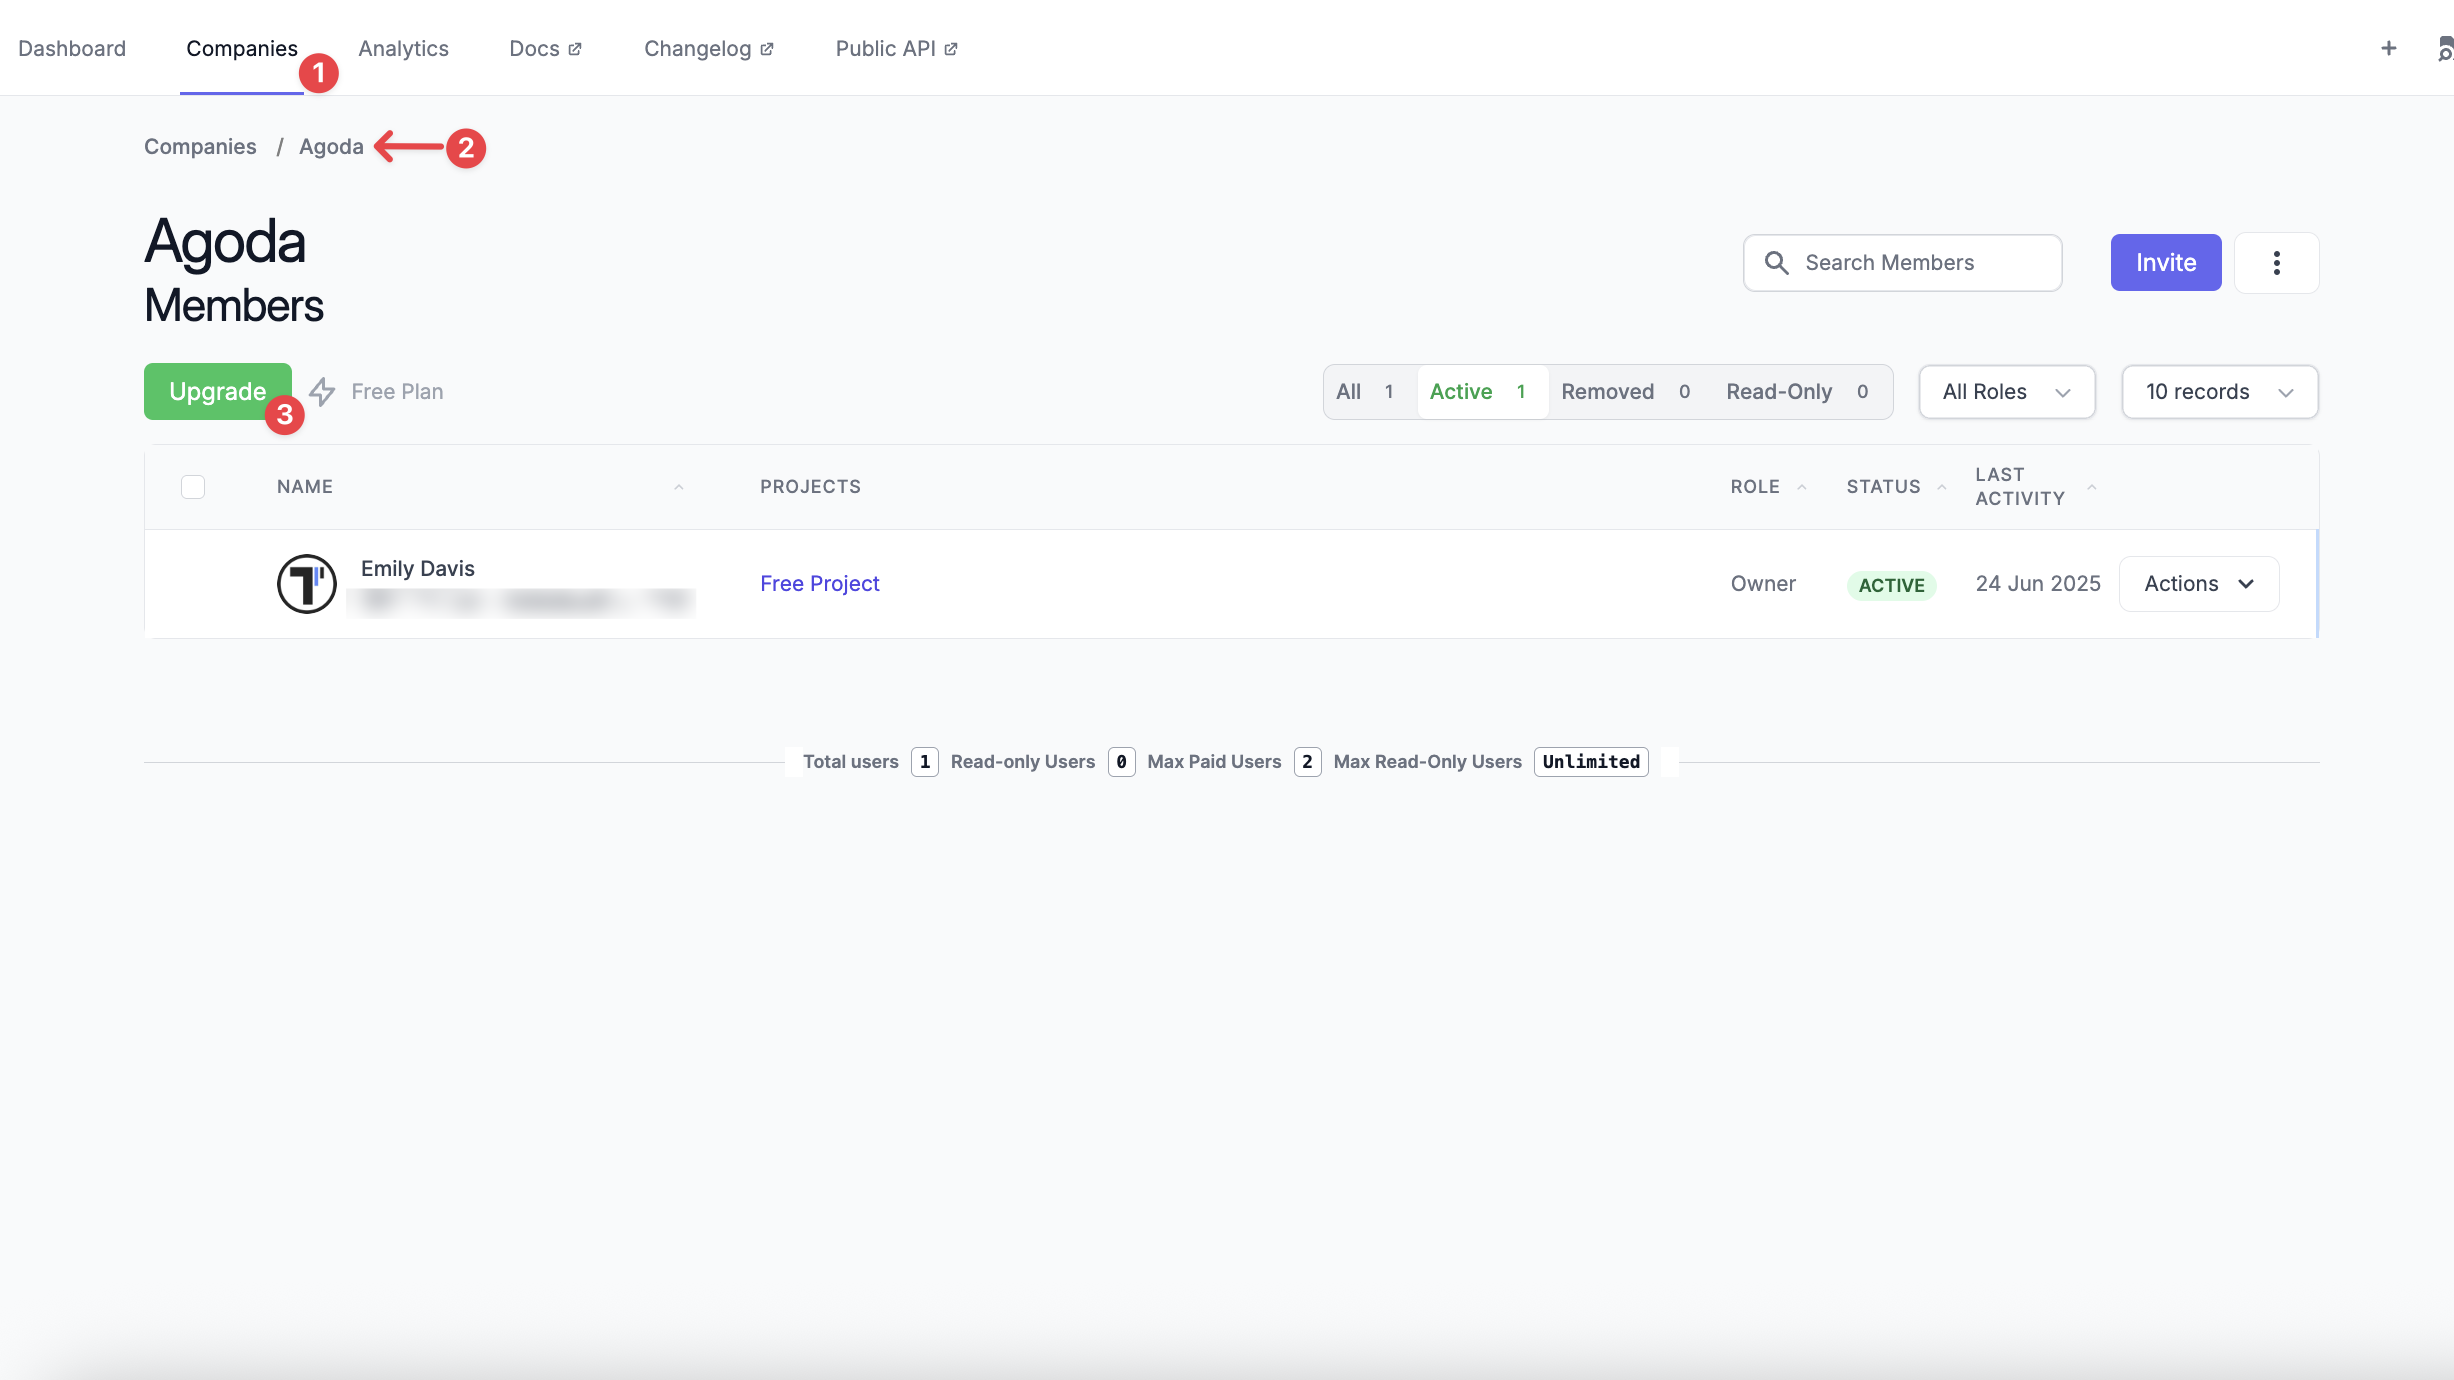Click the plus icon in top bar
Image resolution: width=2454 pixels, height=1380 pixels.
[x=2388, y=48]
